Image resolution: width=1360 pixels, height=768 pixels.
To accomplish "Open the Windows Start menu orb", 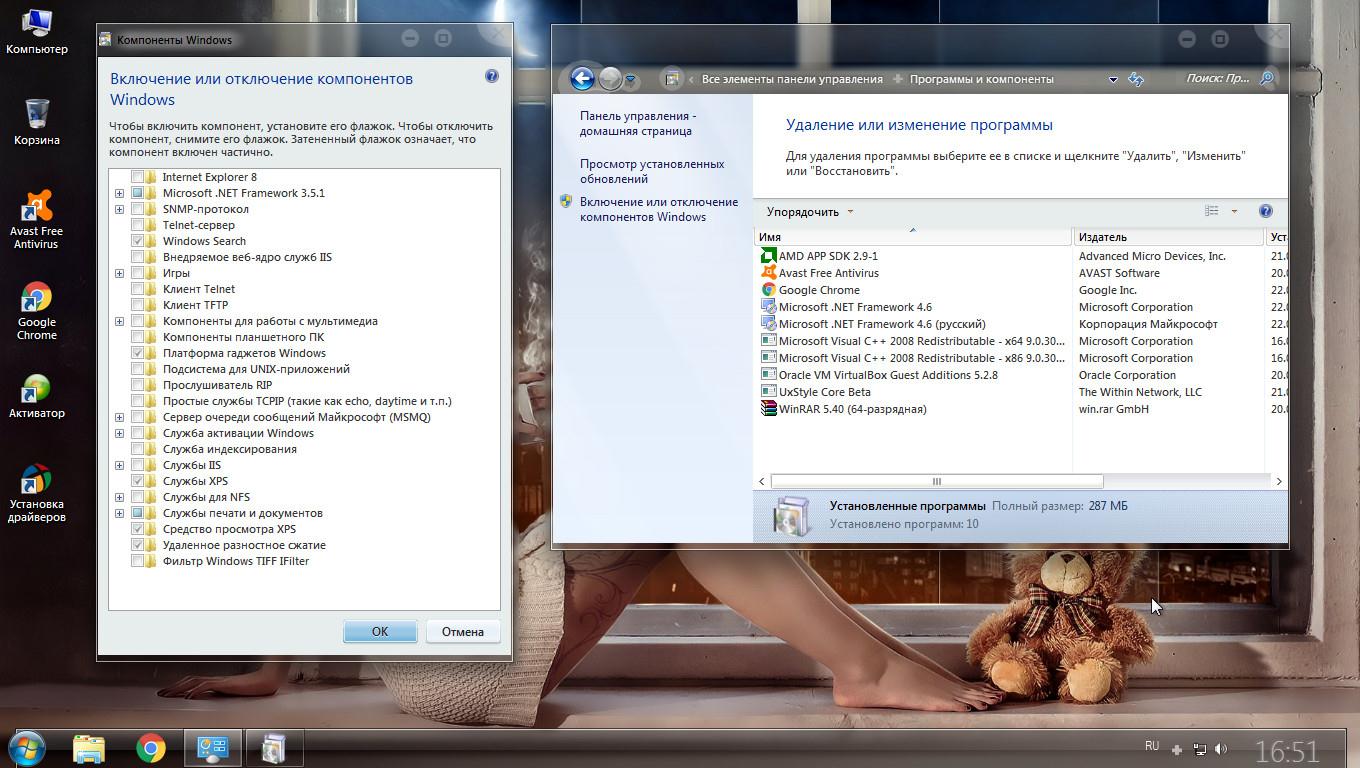I will (26, 748).
